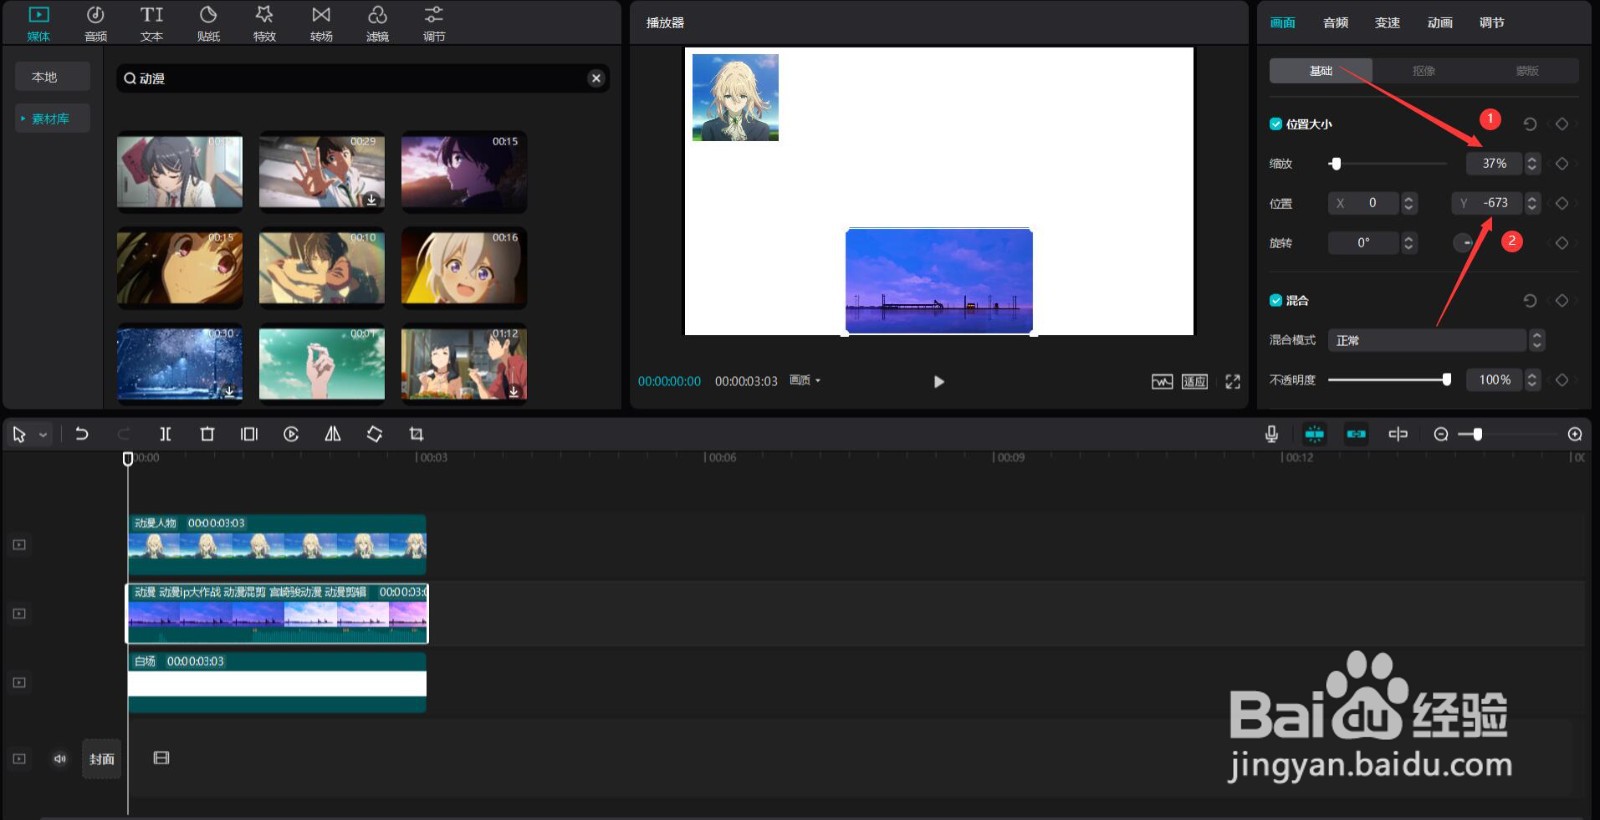
Task: Adjust the rotation degree stepper
Action: coord(1409,242)
